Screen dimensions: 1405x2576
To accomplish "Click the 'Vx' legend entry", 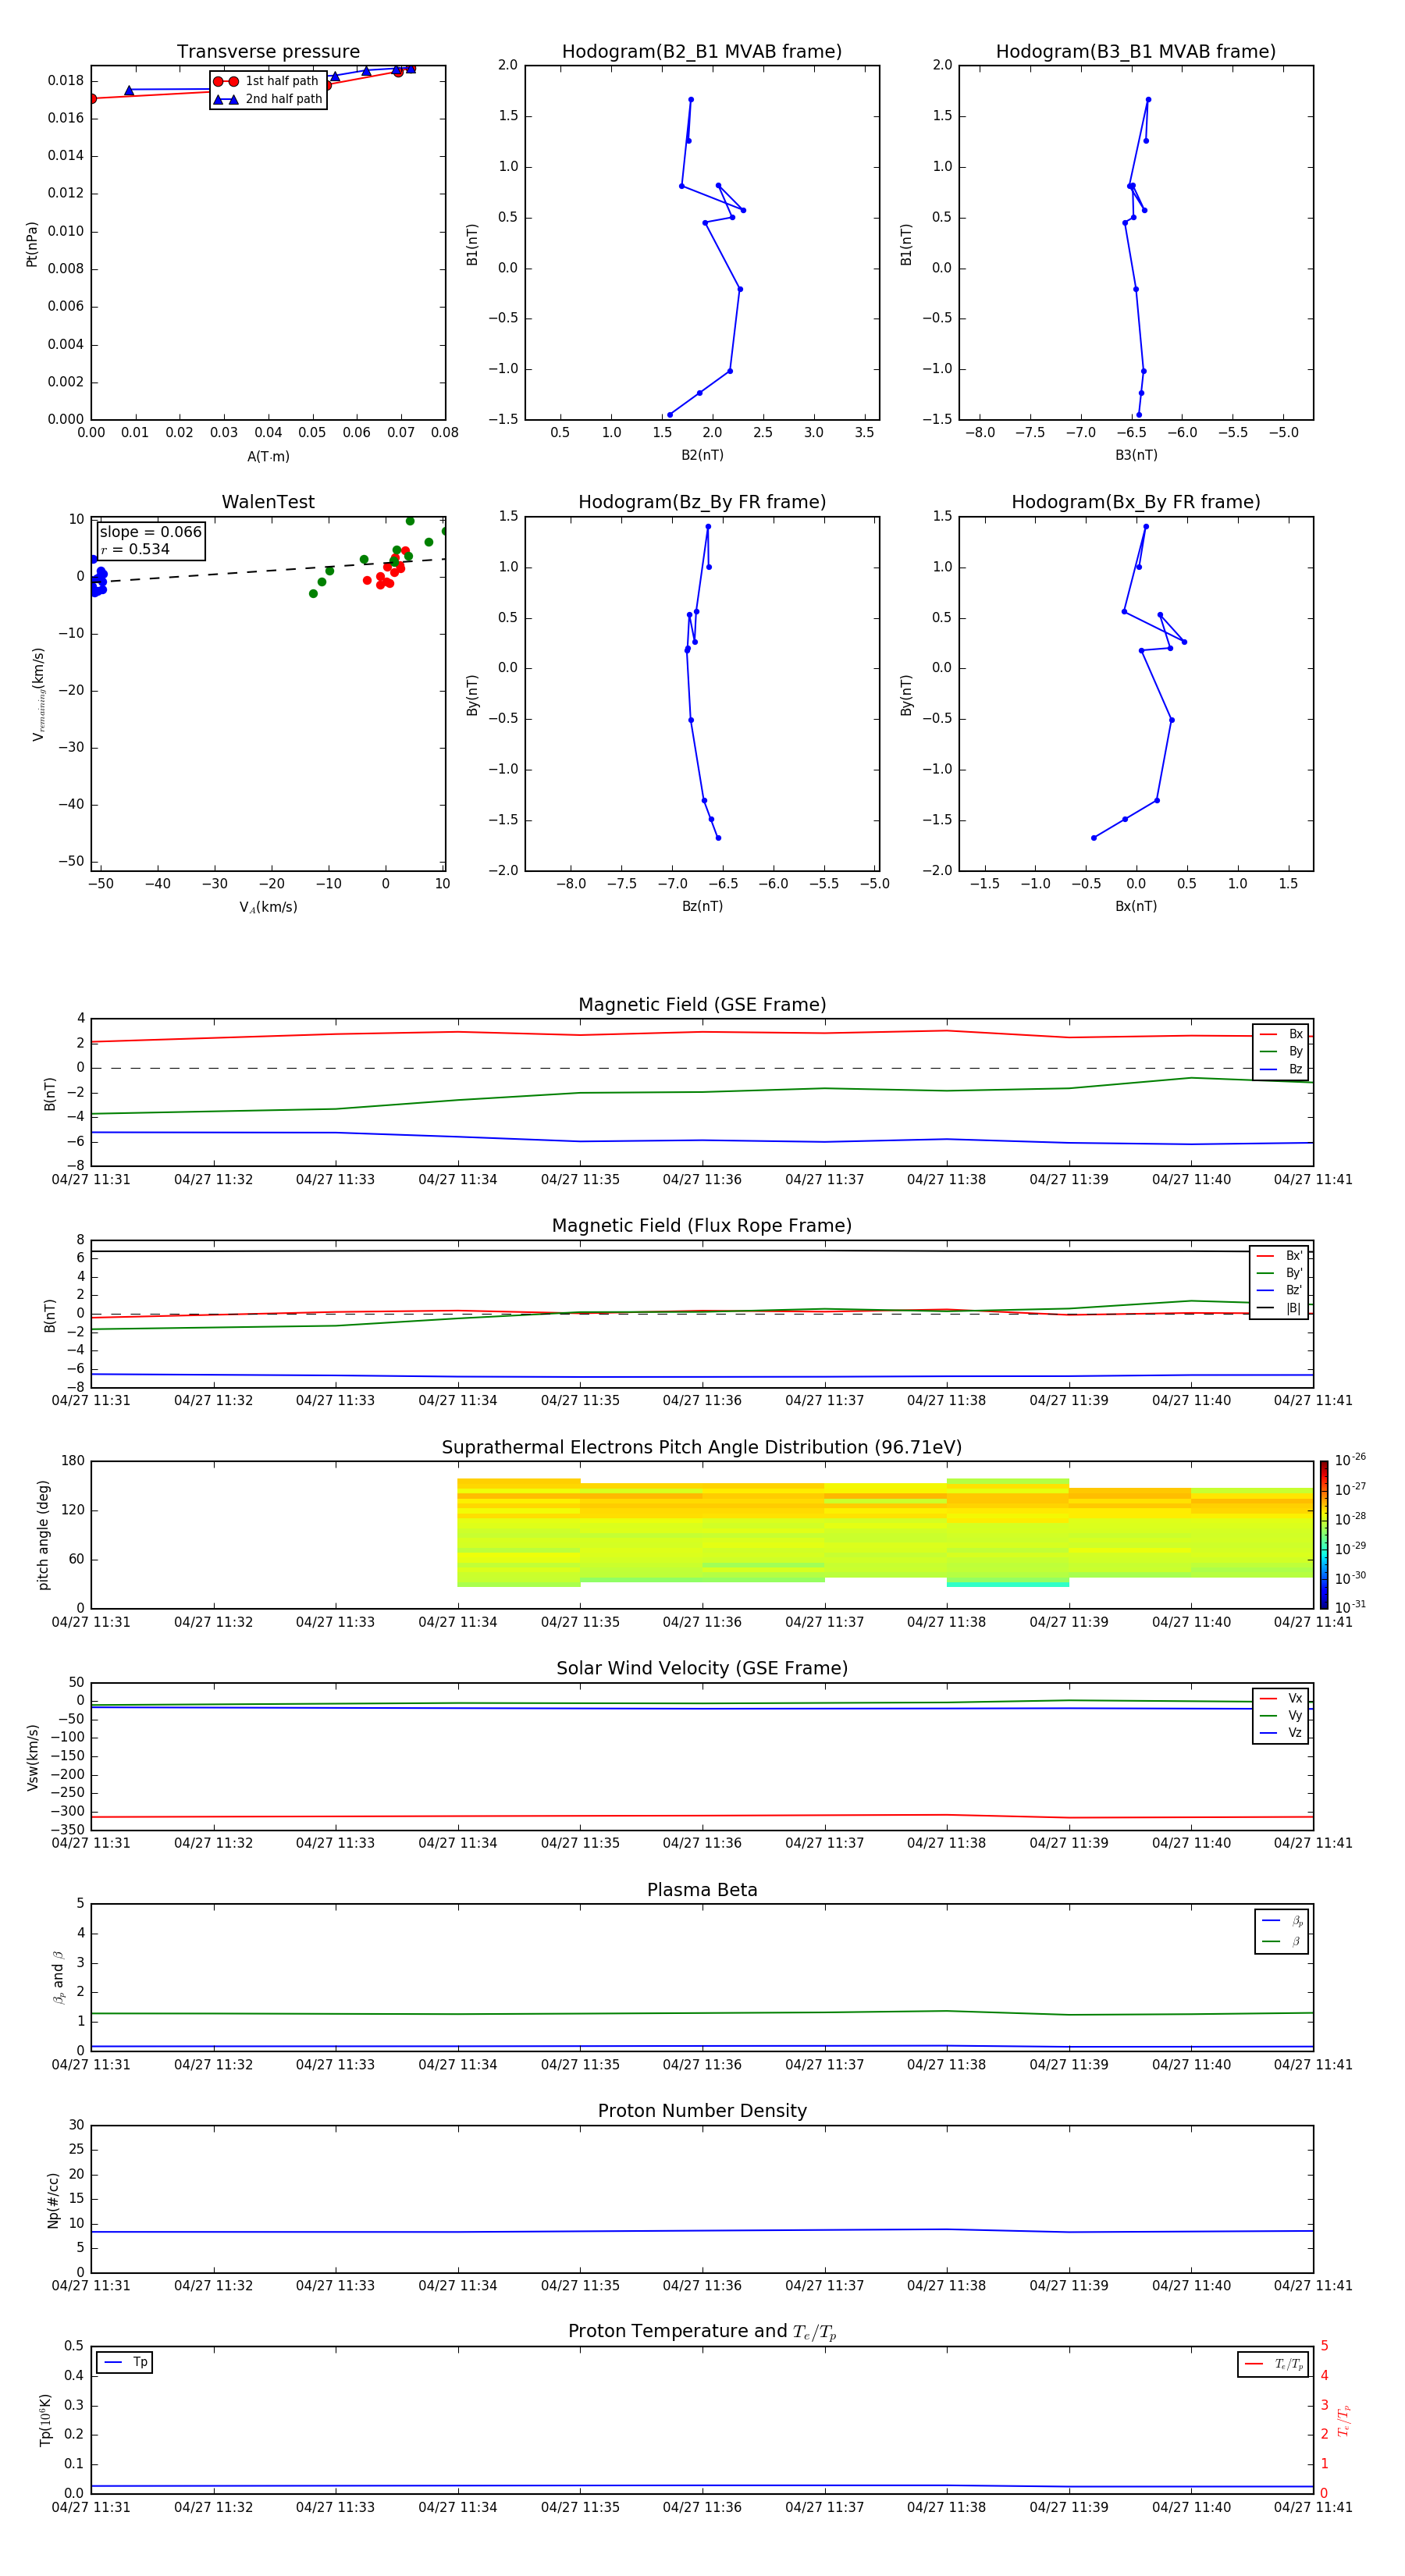I will pos(1281,1698).
